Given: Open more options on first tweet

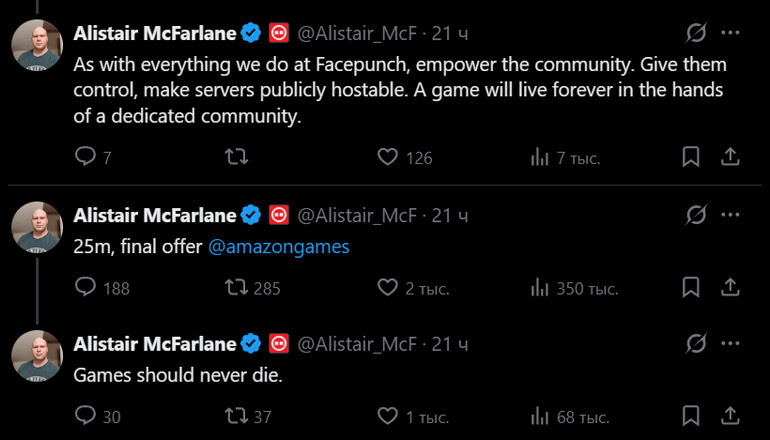Looking at the screenshot, I should (731, 33).
